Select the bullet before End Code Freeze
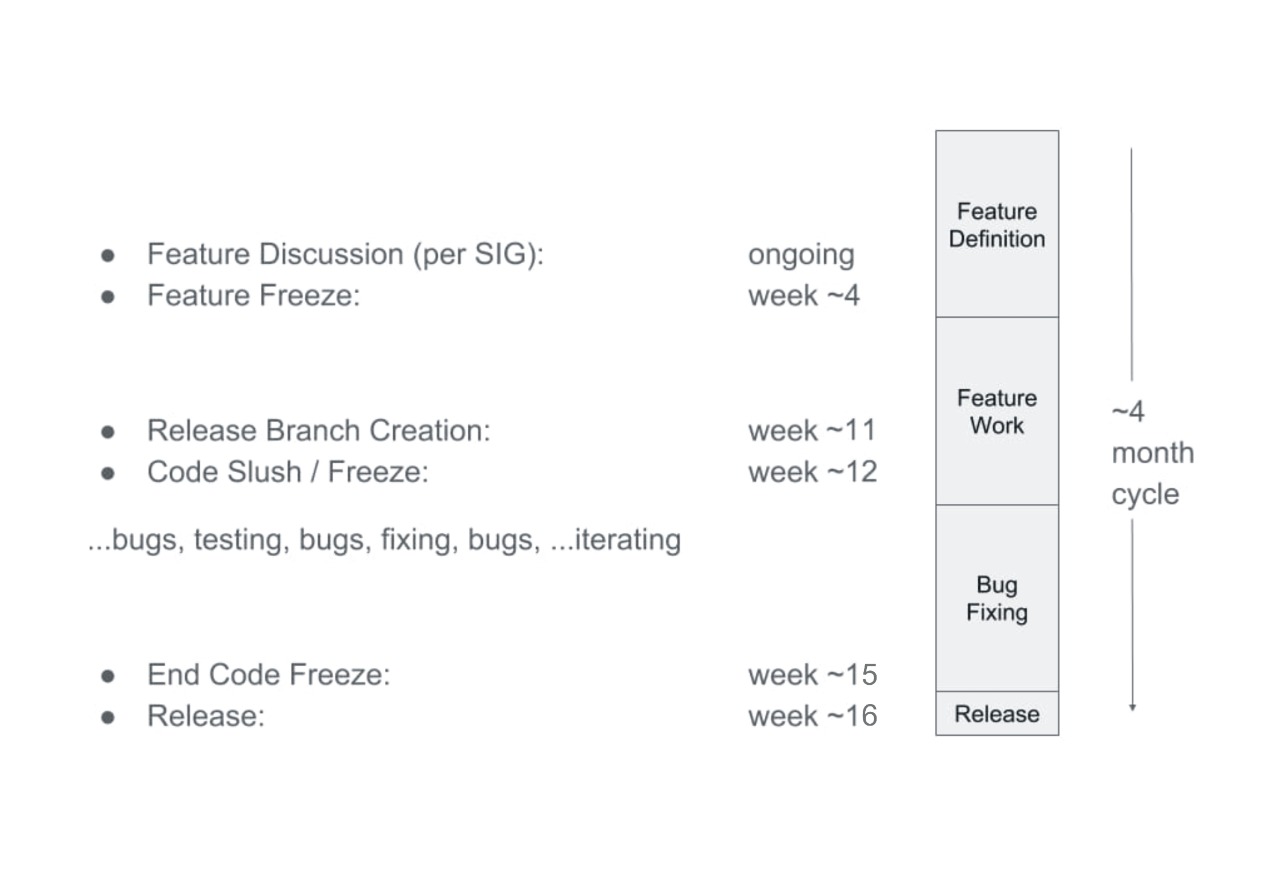 tap(108, 675)
